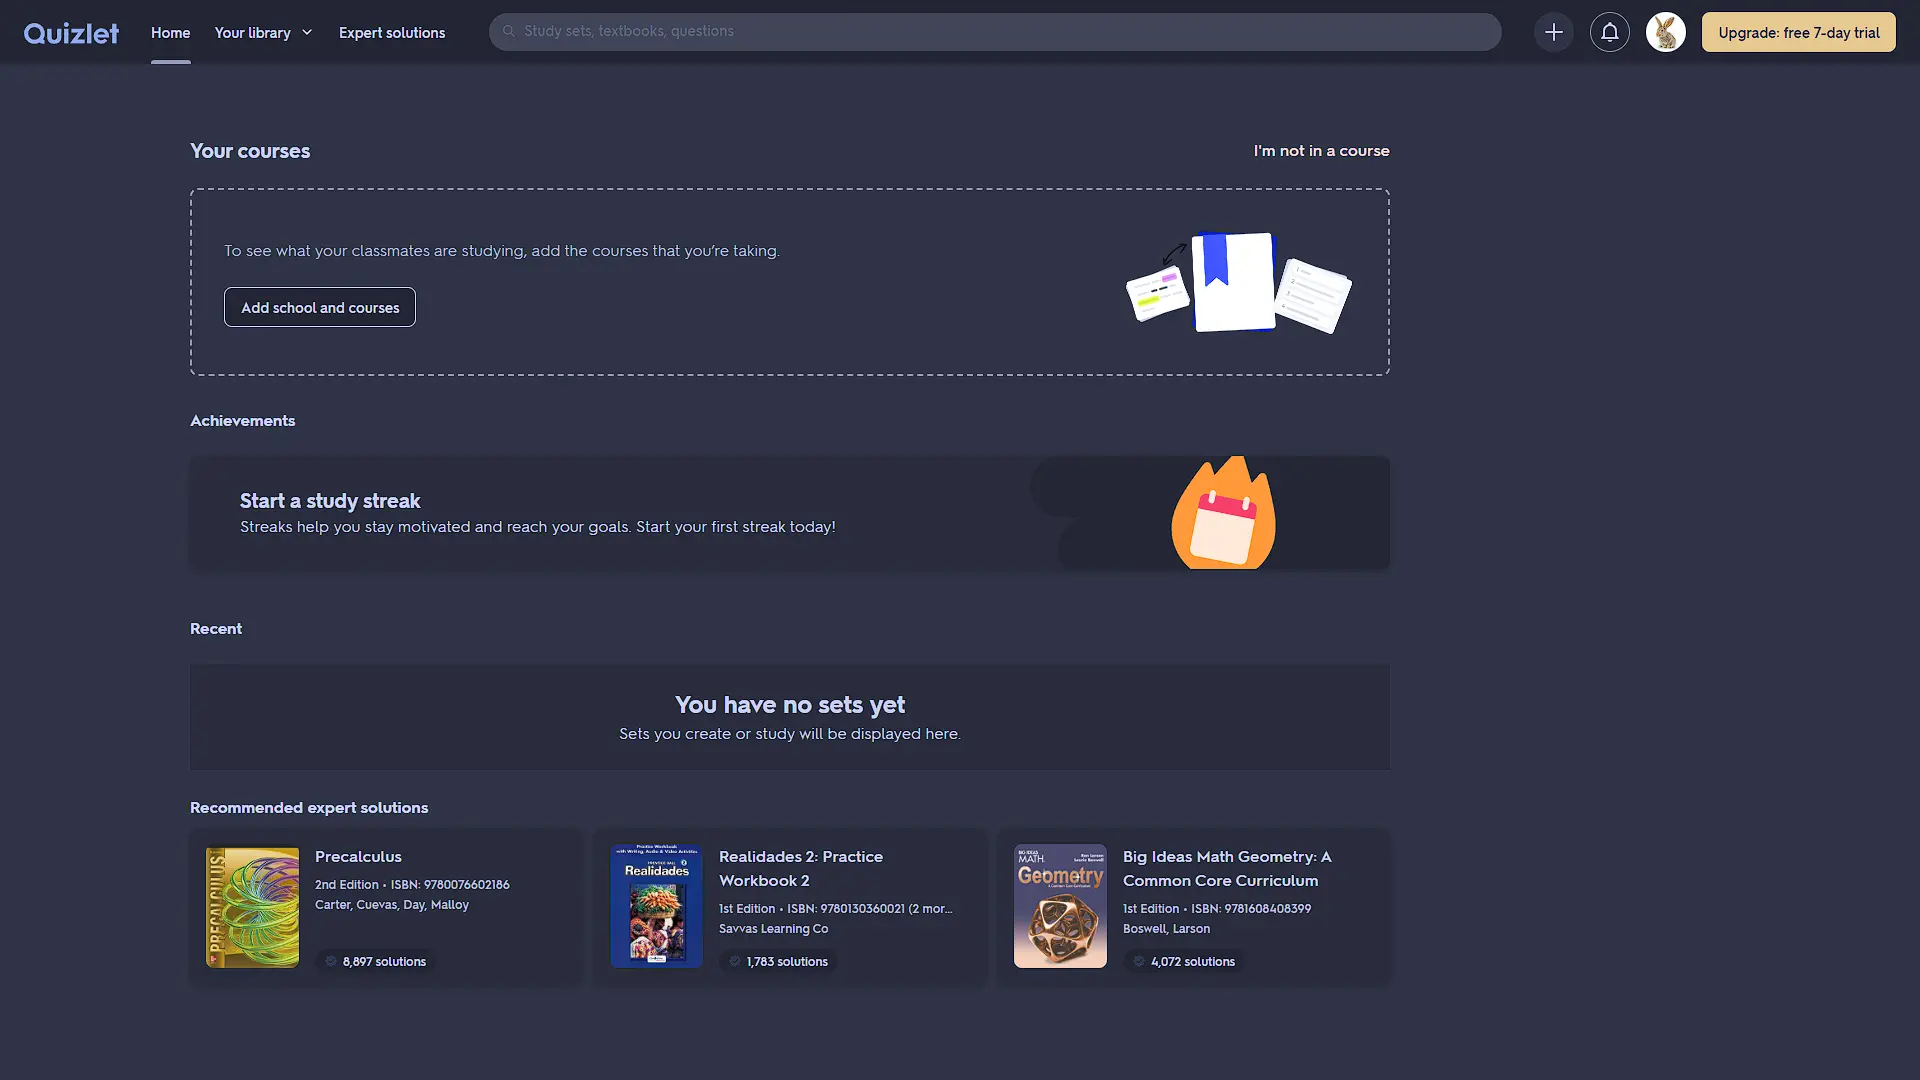
Task: Open notifications bell
Action: [1609, 32]
